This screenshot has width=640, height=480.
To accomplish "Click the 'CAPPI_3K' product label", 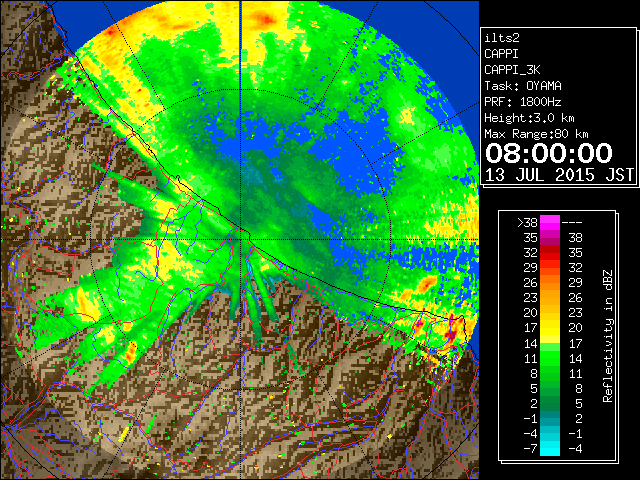I will pyautogui.click(x=512, y=70).
